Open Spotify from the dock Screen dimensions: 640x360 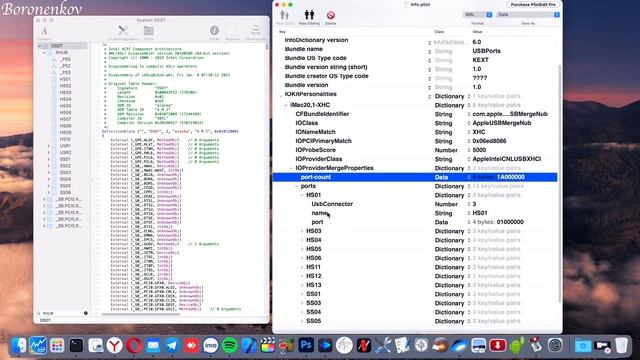click(230, 345)
